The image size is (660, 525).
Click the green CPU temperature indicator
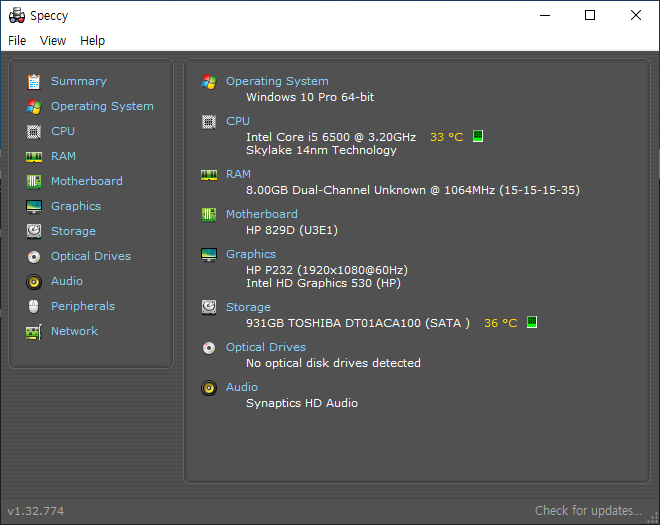click(478, 136)
